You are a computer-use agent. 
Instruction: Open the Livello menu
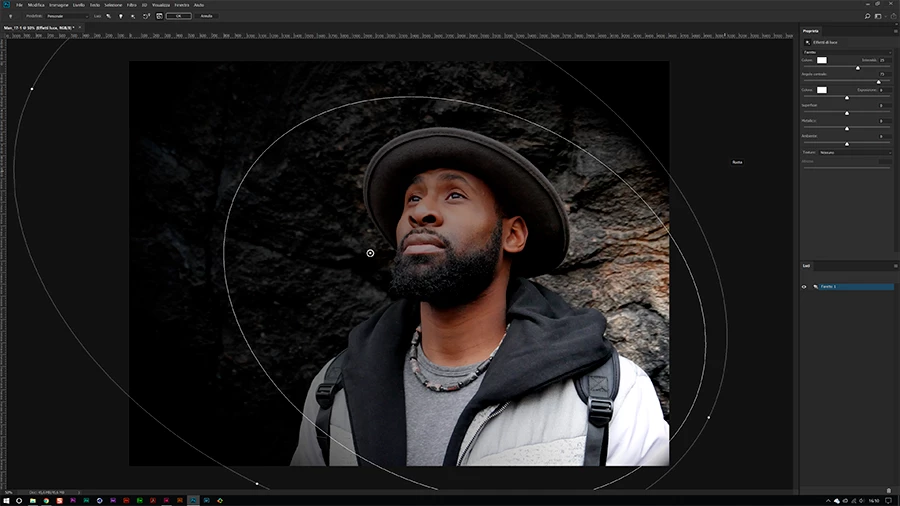79,5
